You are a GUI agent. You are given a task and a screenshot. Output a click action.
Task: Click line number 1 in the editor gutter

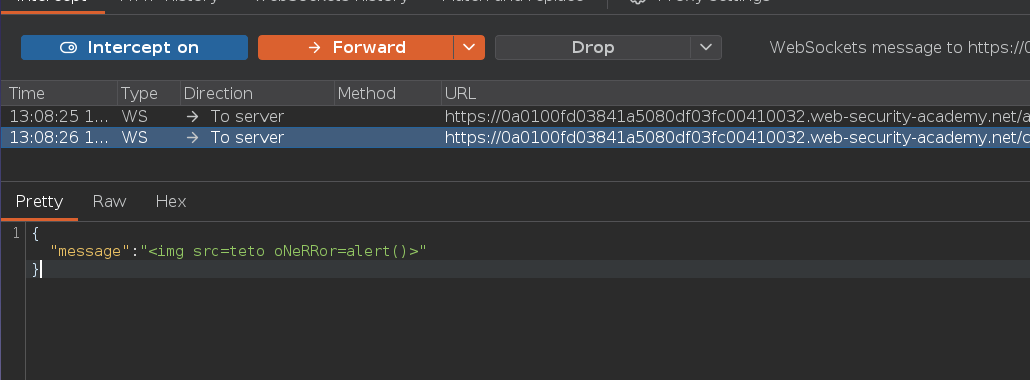pyautogui.click(x=16, y=233)
